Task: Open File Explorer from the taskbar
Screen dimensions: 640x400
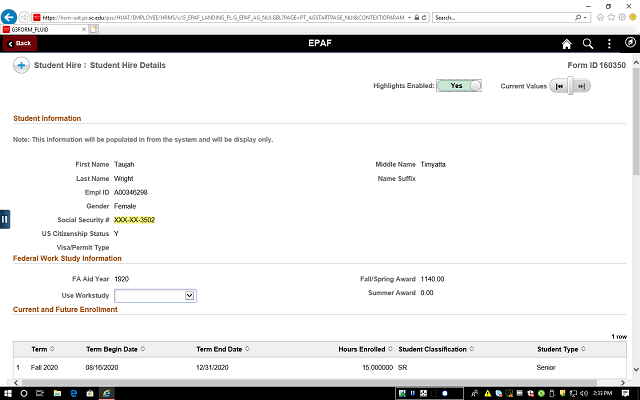Action: click(57, 393)
